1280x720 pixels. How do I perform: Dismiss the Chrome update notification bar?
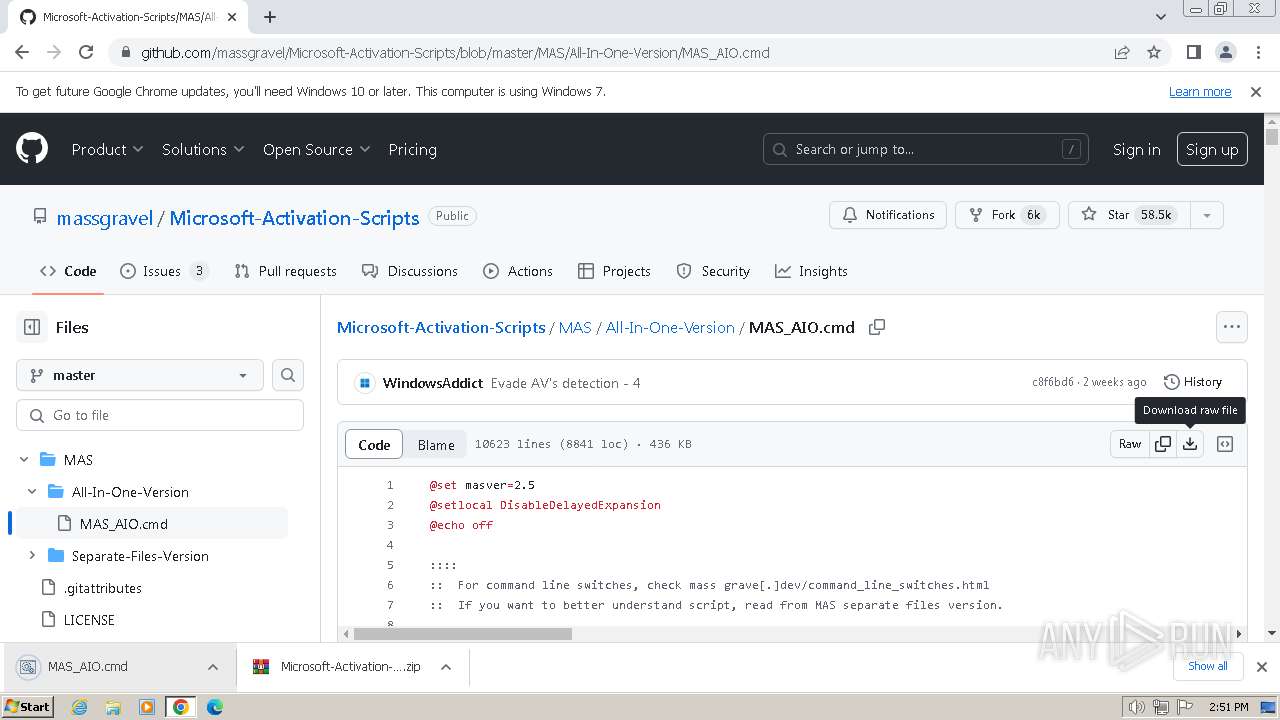click(1256, 92)
